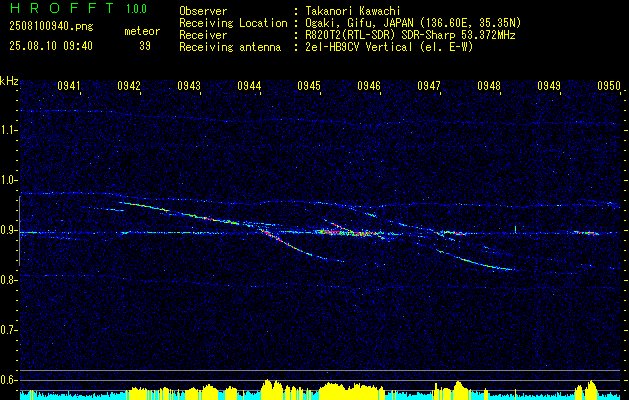629x400 pixels.
Task: Click the meteor label
Action: tap(142, 31)
